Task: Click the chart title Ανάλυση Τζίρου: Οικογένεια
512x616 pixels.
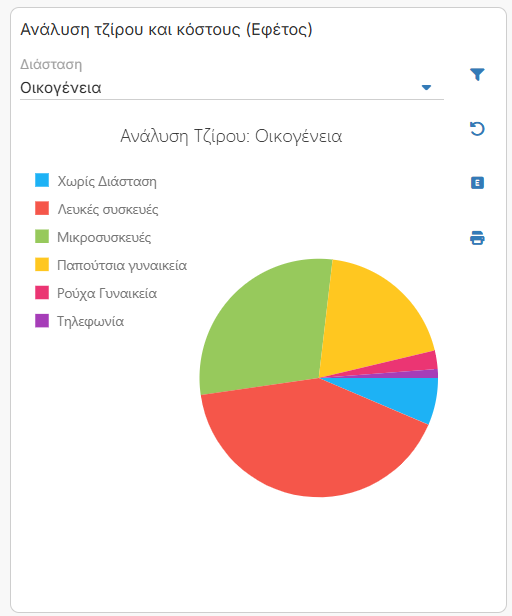Action: 231,136
